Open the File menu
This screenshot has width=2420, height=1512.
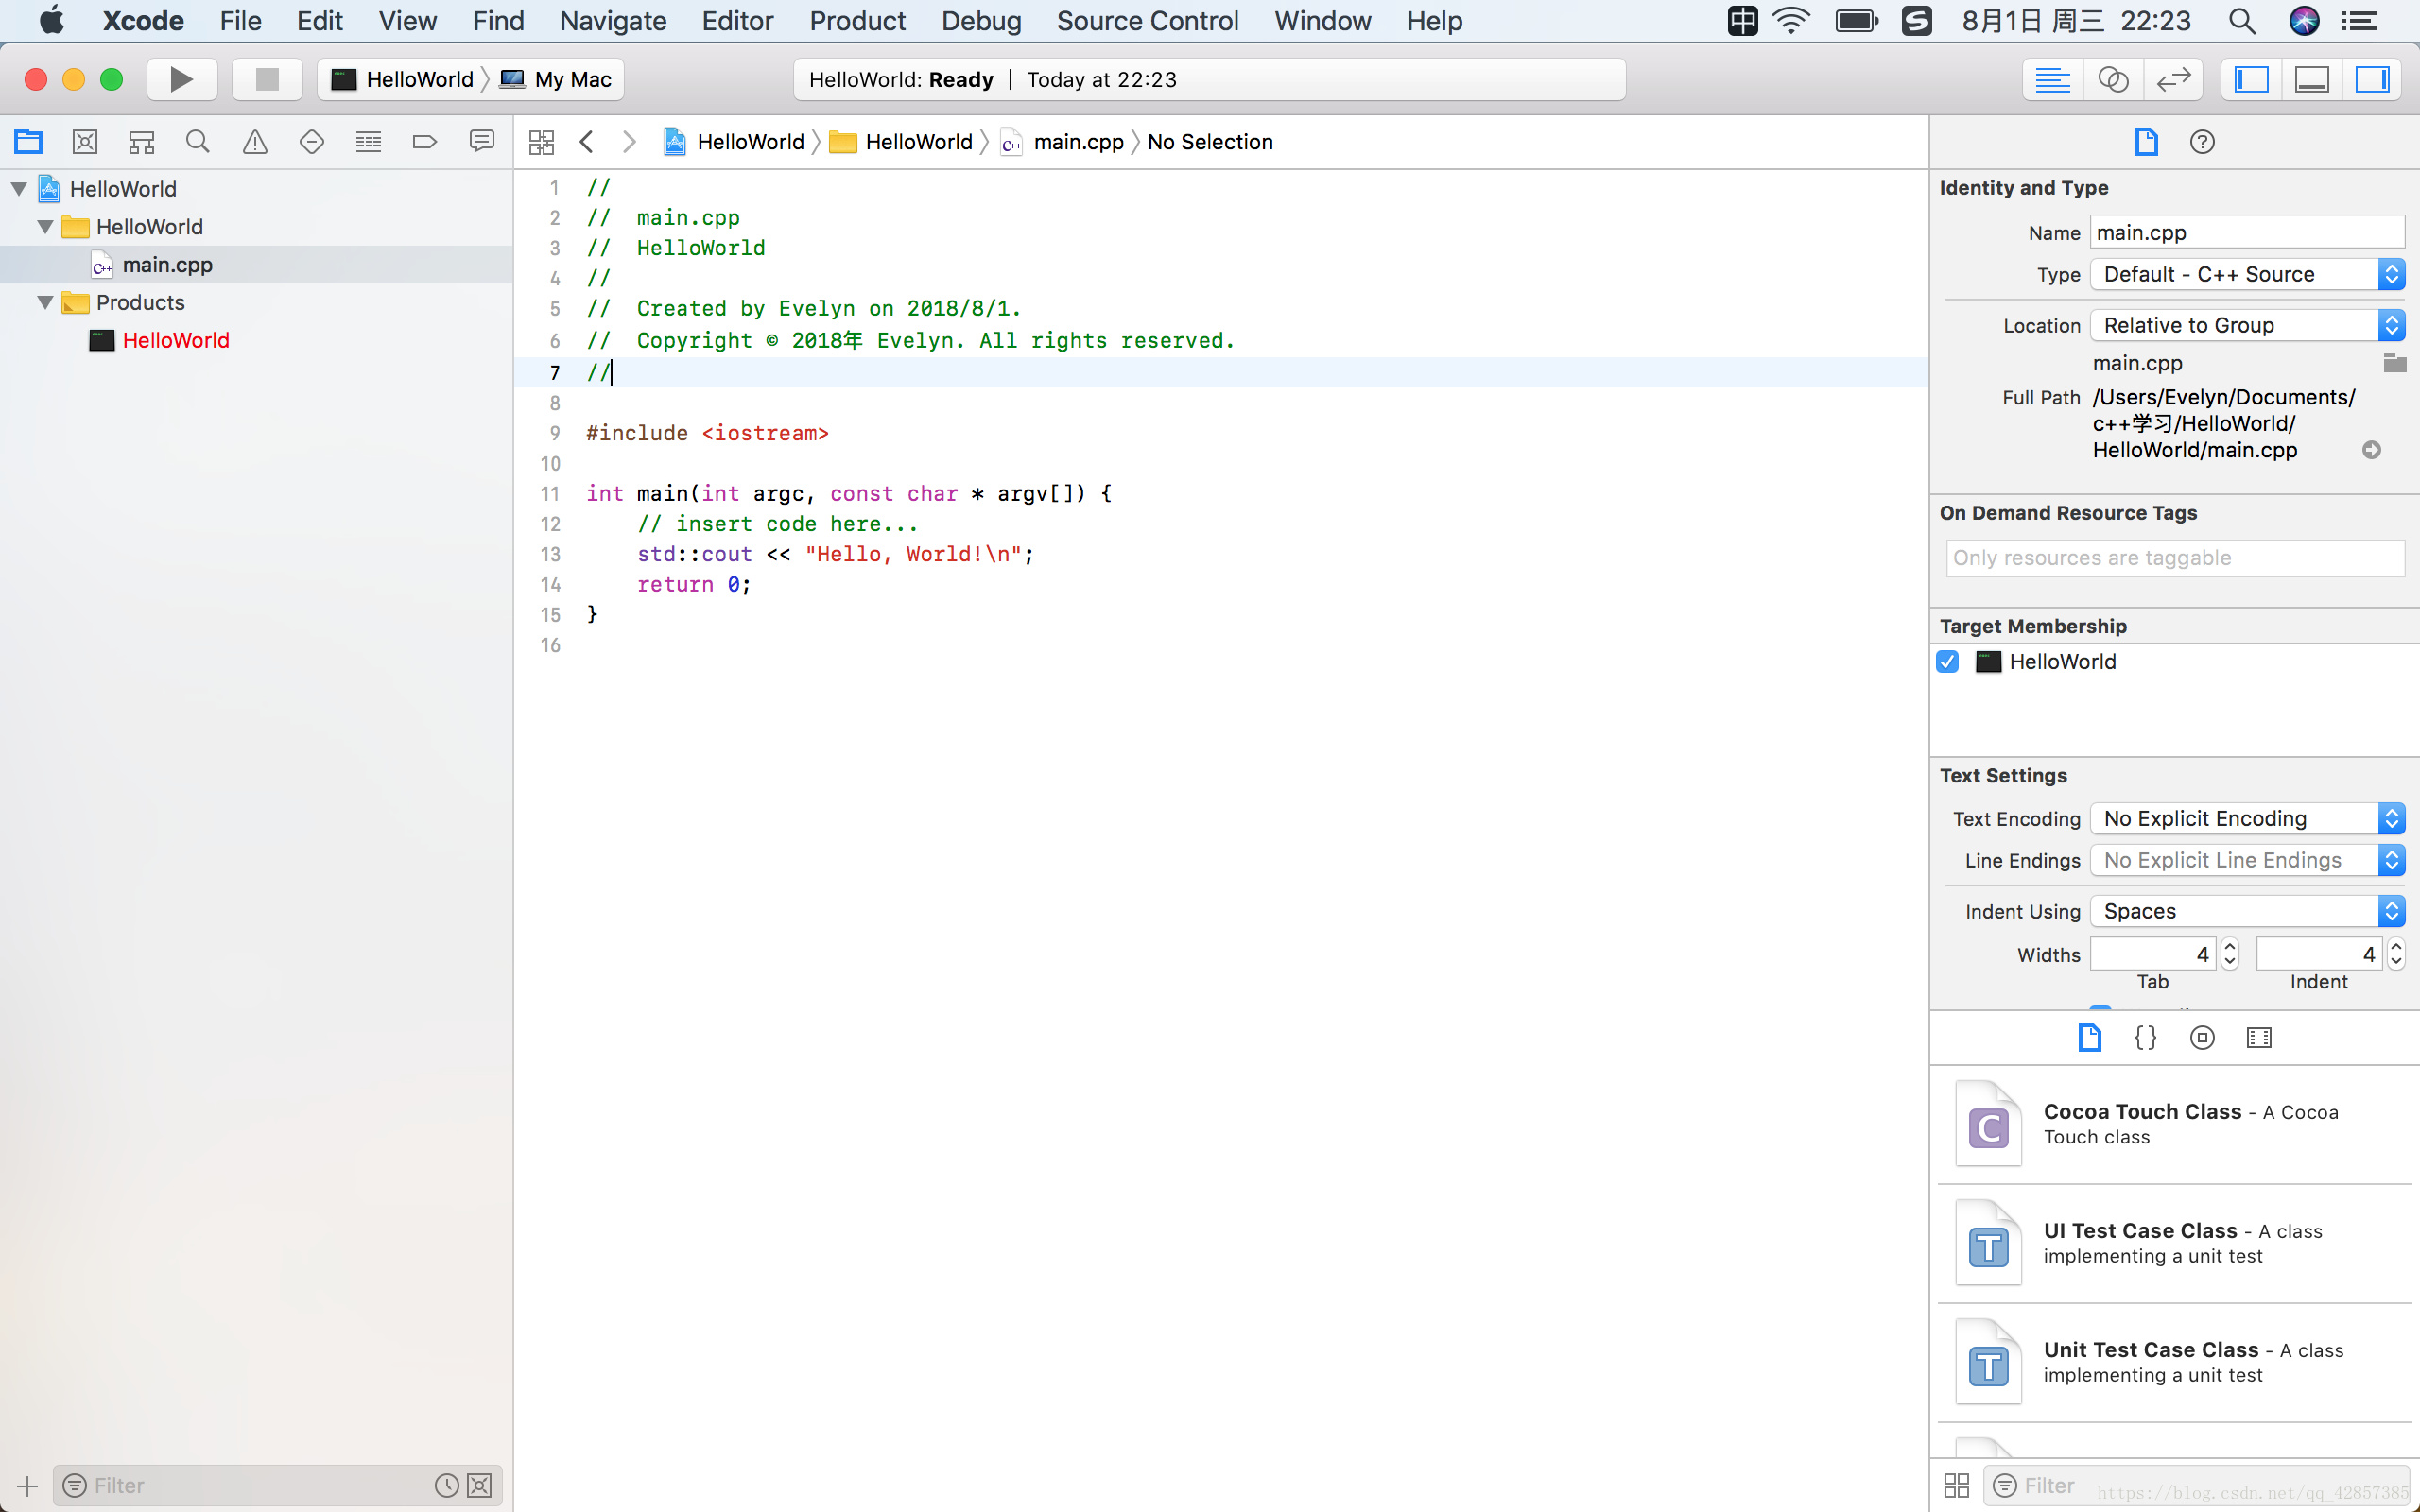[x=240, y=21]
